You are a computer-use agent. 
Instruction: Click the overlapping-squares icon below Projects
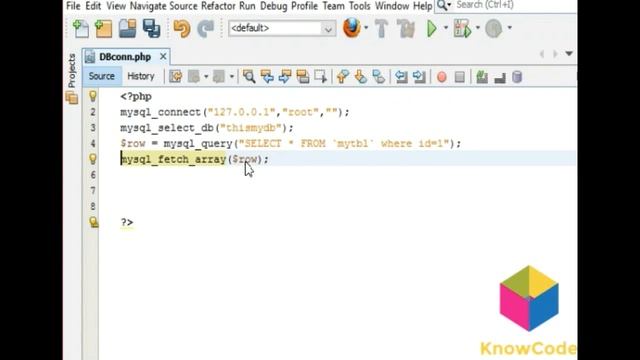coord(72,98)
